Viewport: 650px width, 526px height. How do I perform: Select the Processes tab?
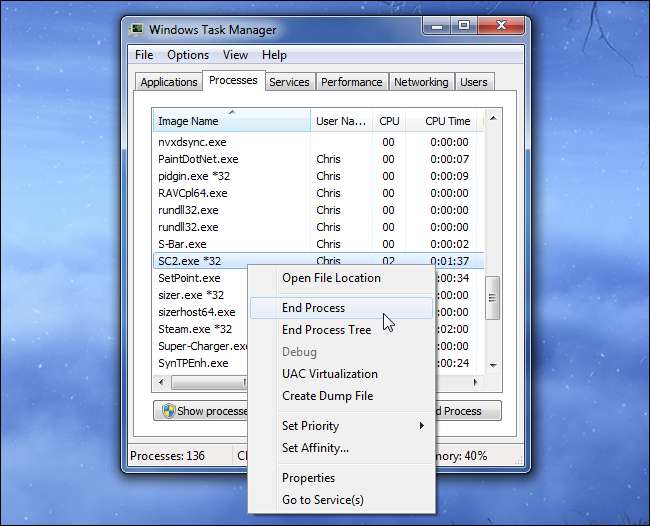click(233, 80)
